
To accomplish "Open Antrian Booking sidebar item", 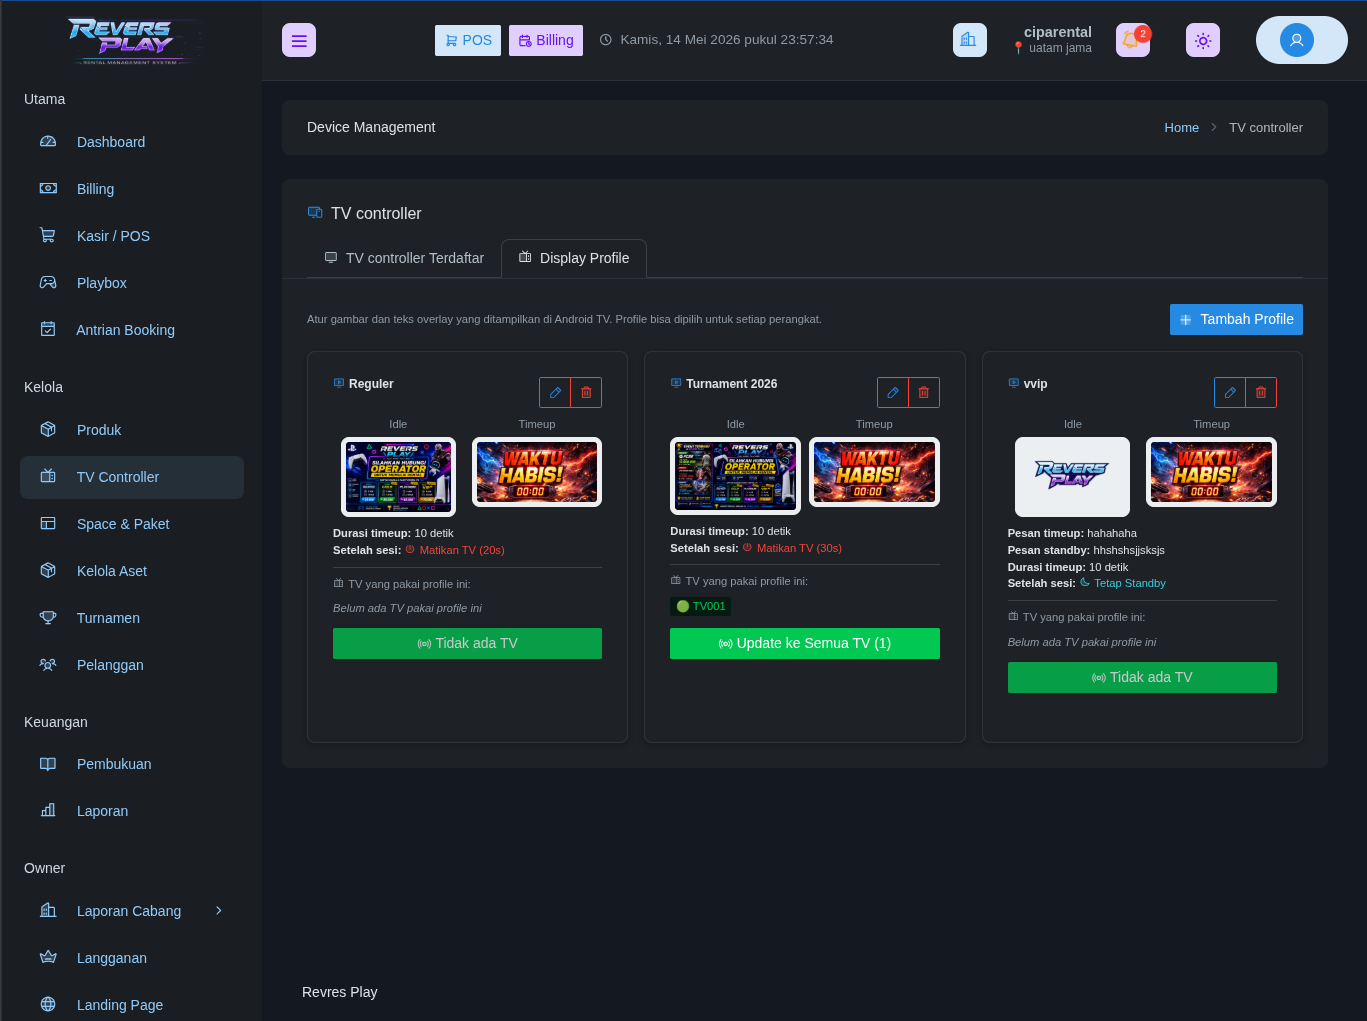I will (x=132, y=330).
